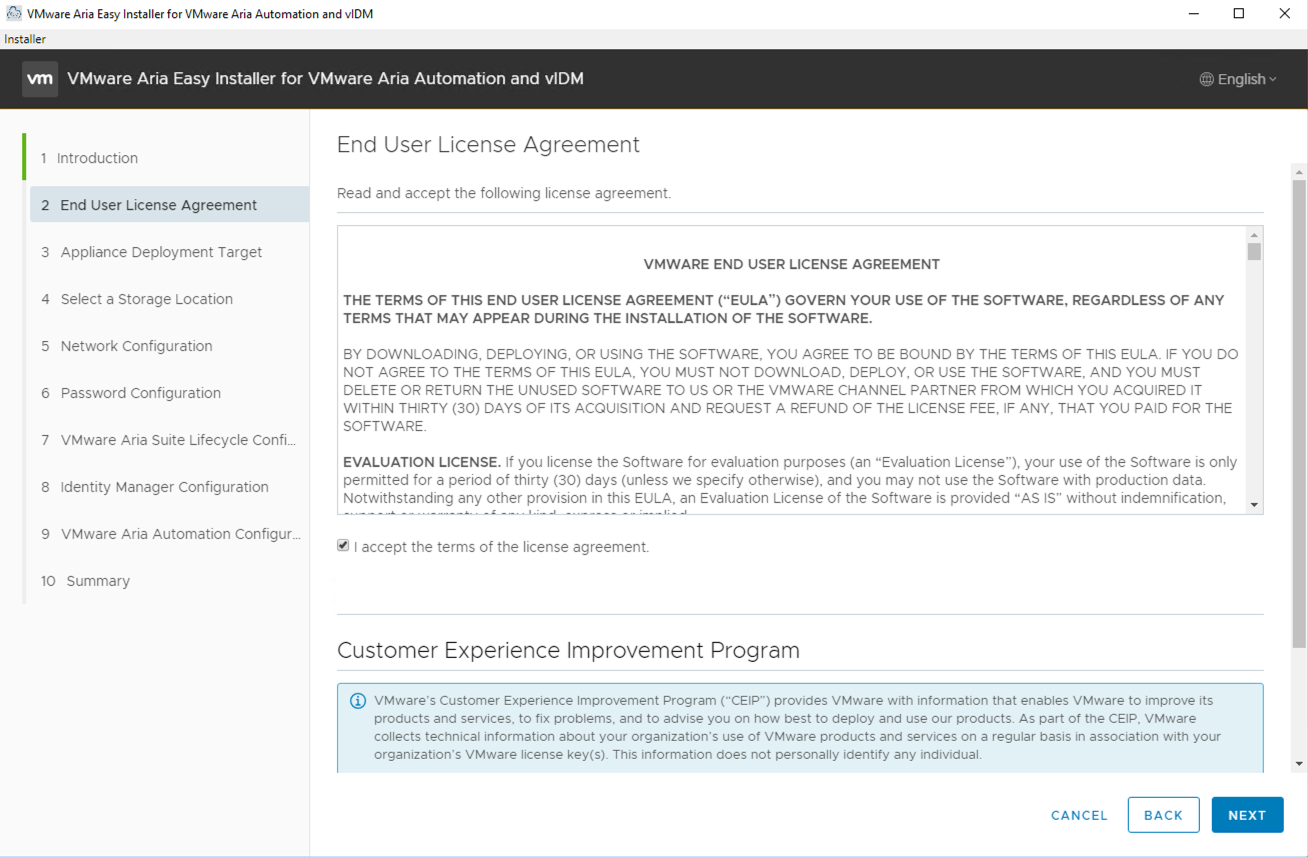1308x857 pixels.
Task: Close the installer window
Action: pos(1285,14)
